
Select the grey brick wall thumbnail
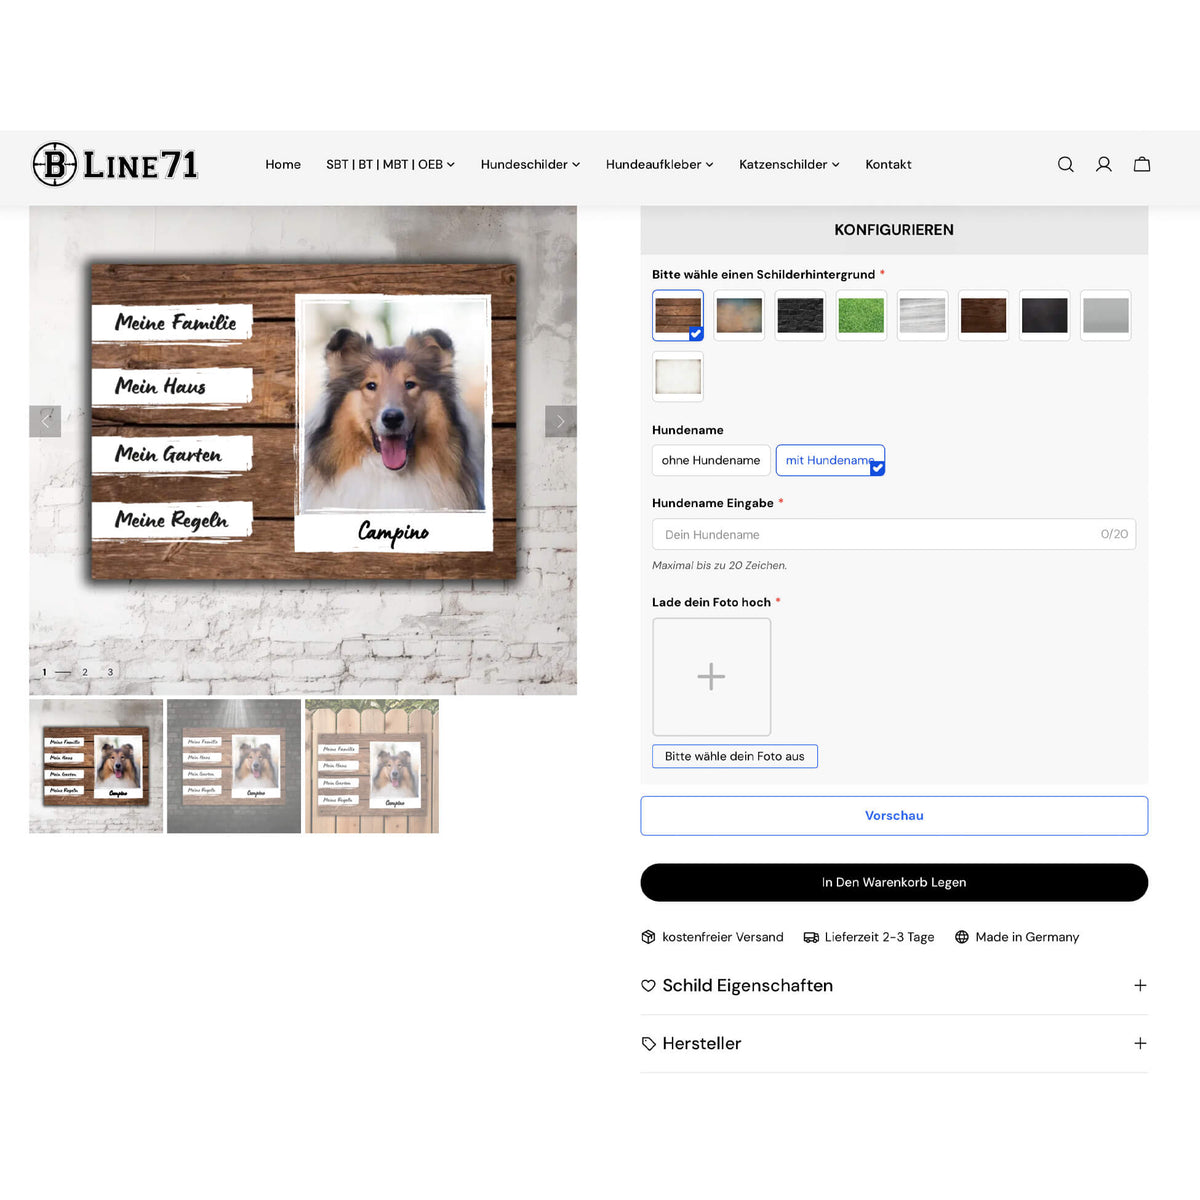[234, 766]
